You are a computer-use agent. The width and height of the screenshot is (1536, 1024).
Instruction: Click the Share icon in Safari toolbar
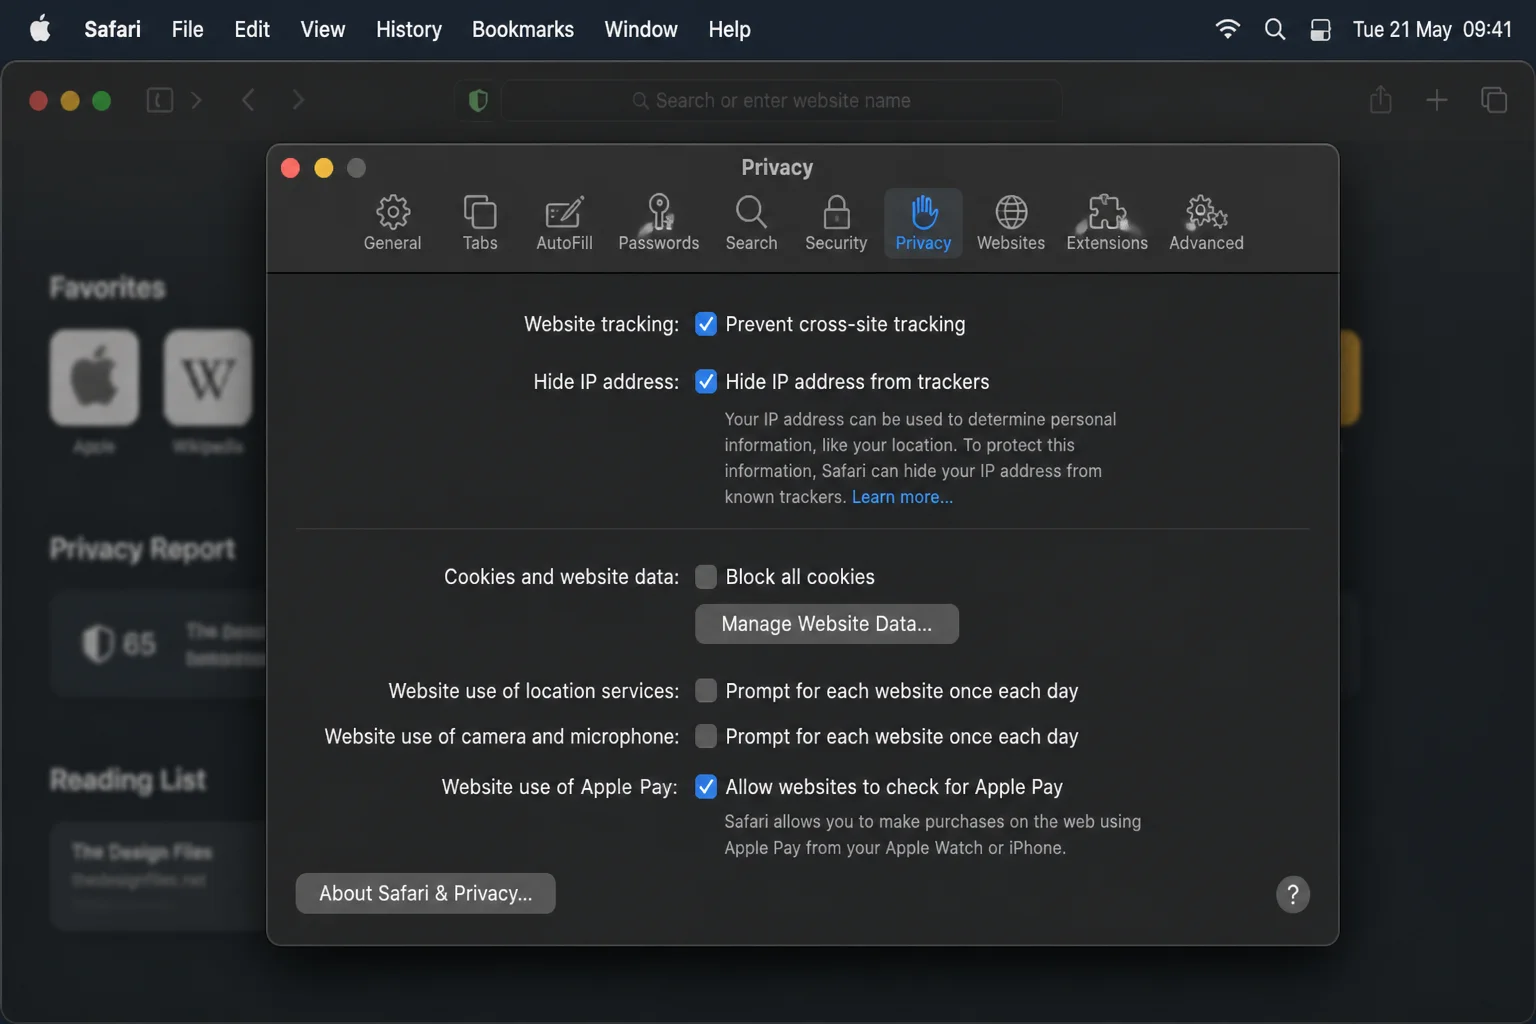tap(1381, 99)
